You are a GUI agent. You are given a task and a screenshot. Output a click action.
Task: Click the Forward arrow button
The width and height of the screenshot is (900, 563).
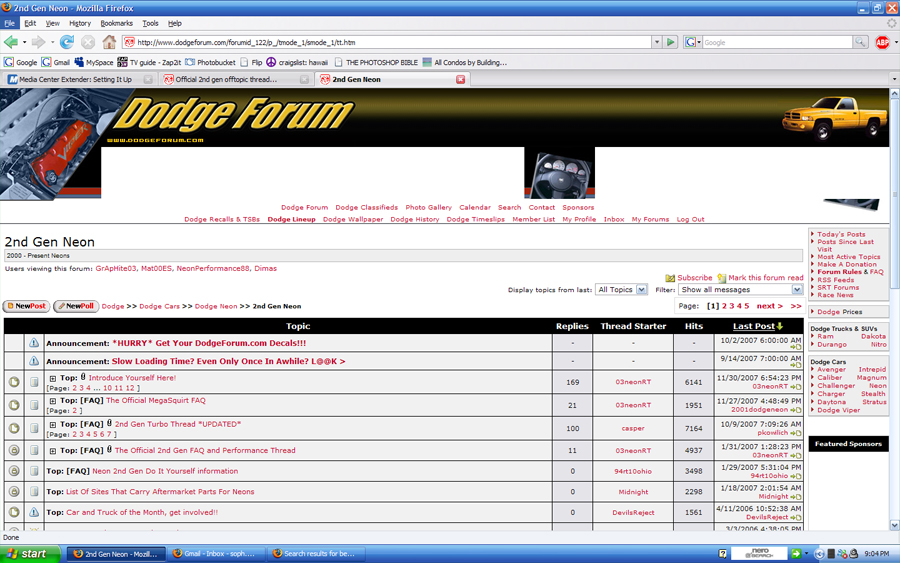pyautogui.click(x=38, y=42)
